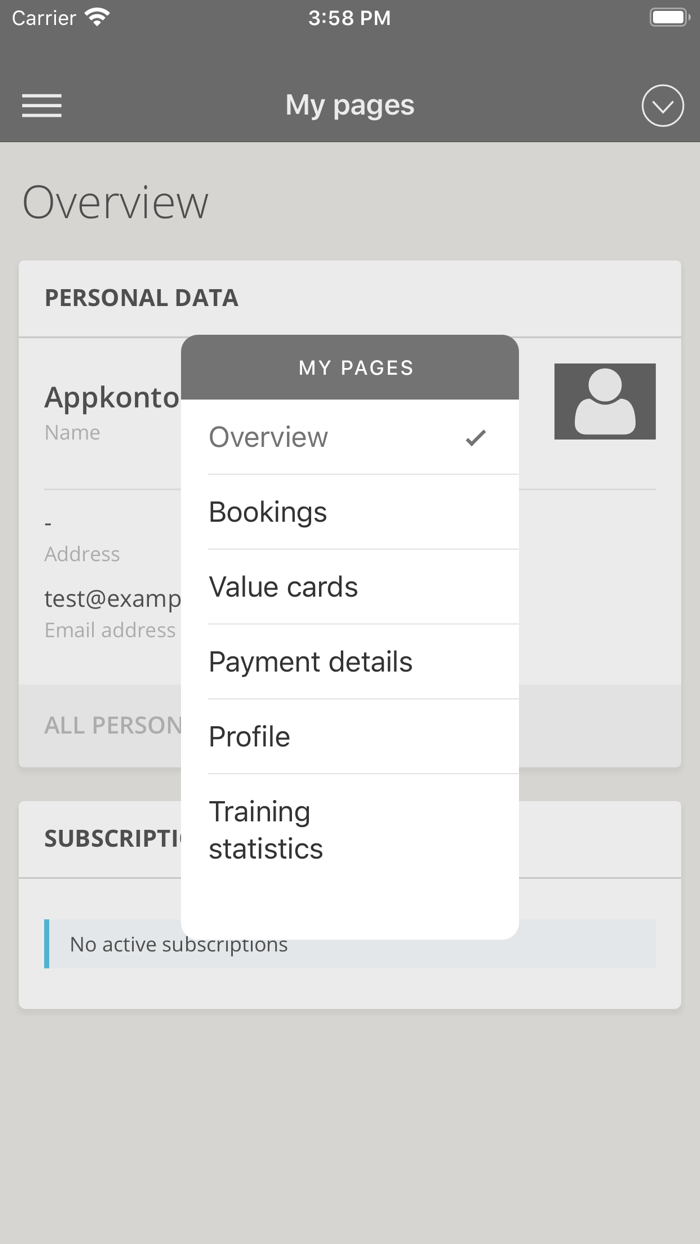700x1244 pixels.
Task: Collapse the My pages dropdown chevron
Action: click(662, 106)
